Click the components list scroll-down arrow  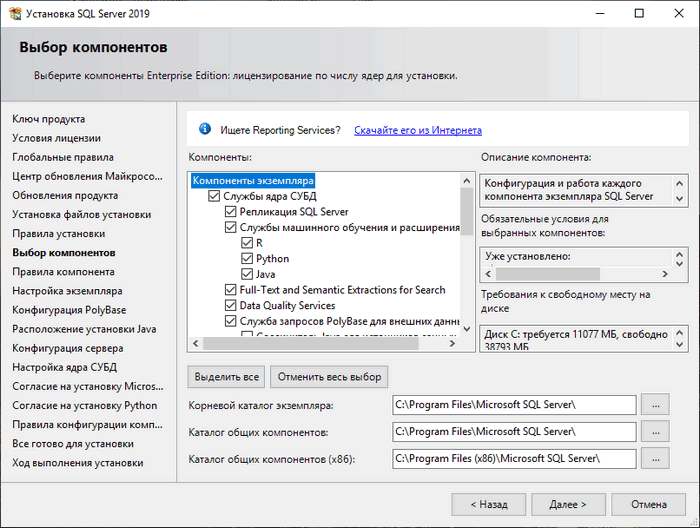[467, 329]
